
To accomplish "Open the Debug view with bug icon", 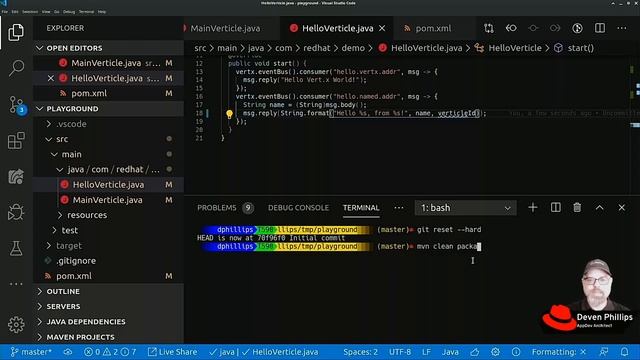I will tap(16, 212).
